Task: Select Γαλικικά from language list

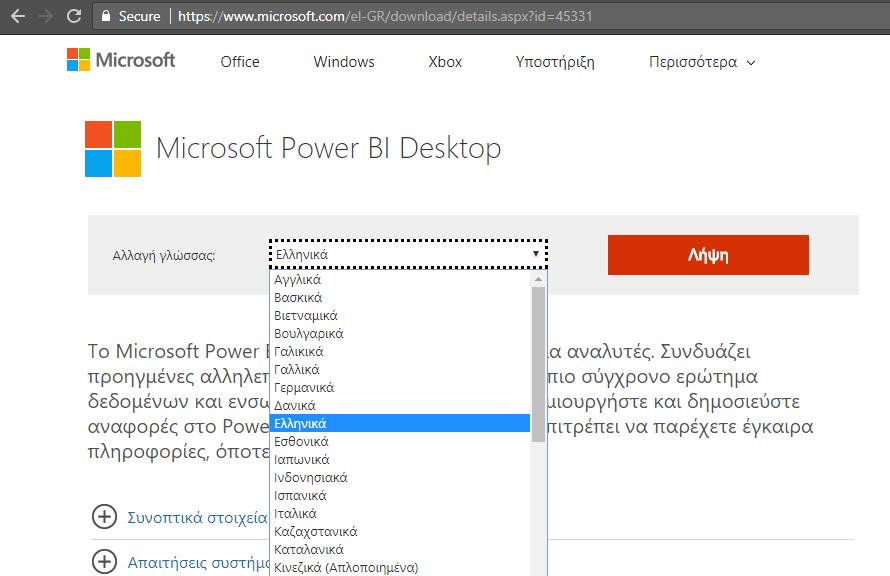Action: pyautogui.click(x=400, y=351)
